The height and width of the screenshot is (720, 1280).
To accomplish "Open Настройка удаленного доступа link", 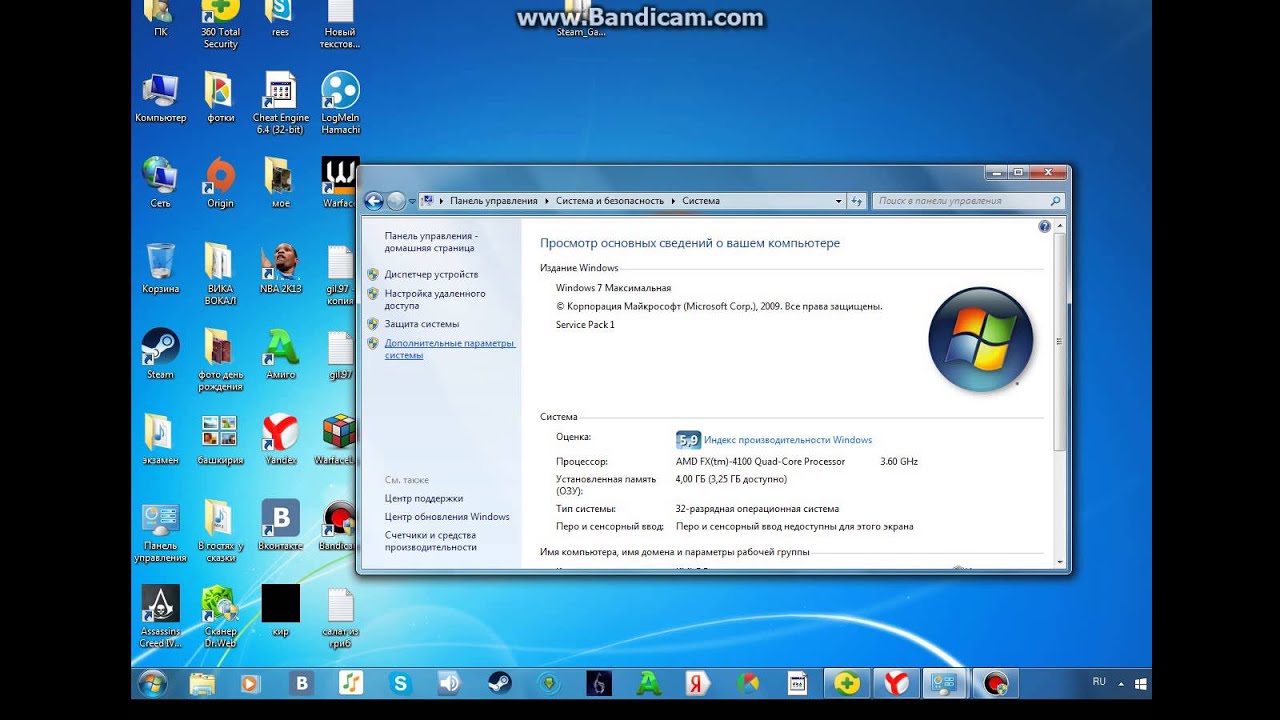I will 435,300.
